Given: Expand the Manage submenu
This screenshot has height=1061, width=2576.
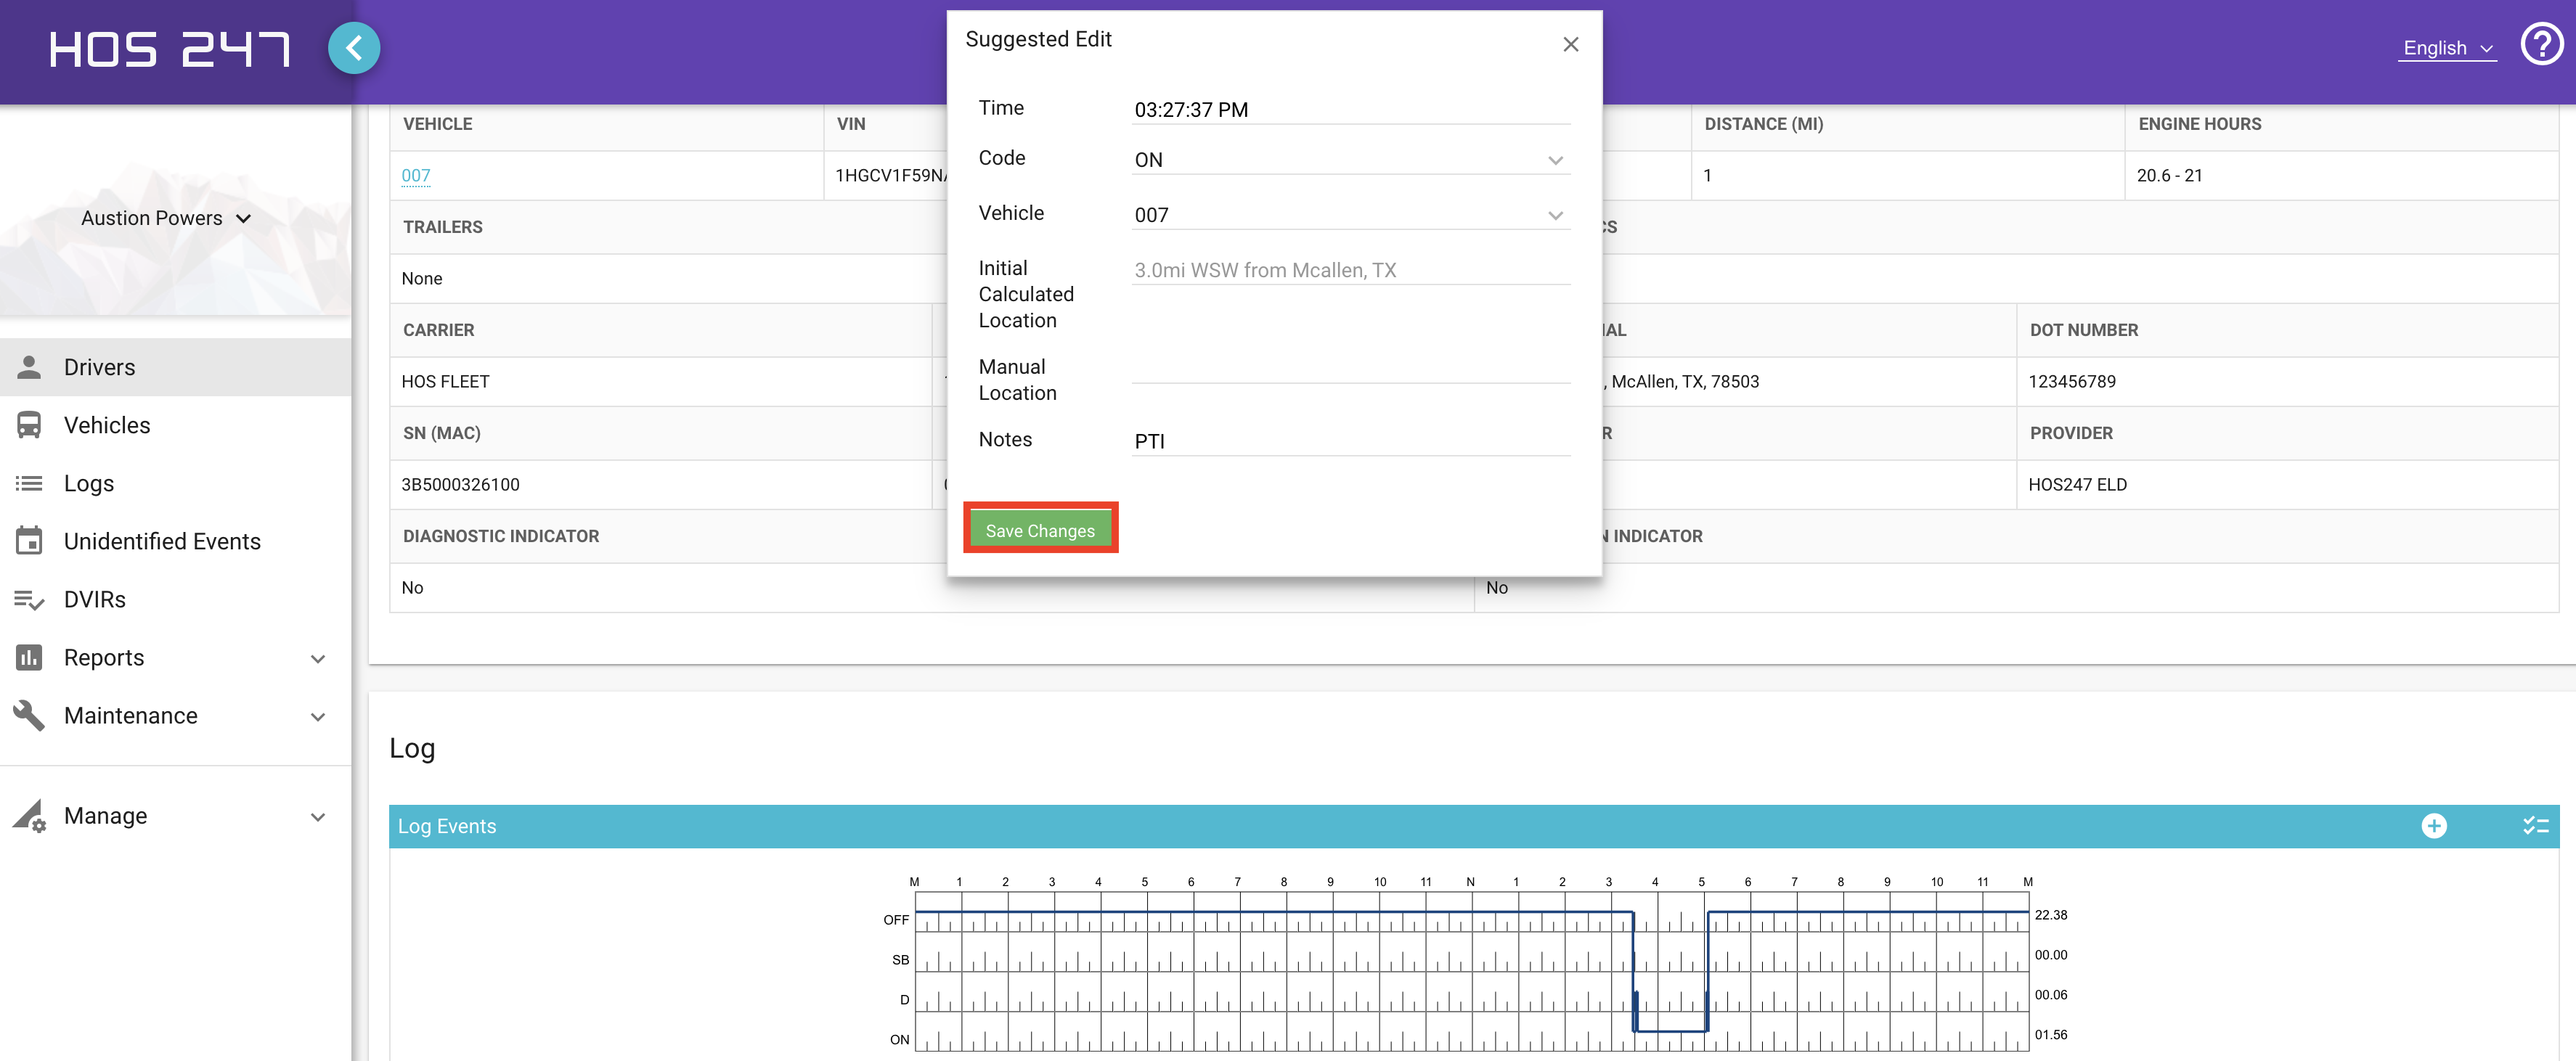Looking at the screenshot, I should (x=176, y=816).
